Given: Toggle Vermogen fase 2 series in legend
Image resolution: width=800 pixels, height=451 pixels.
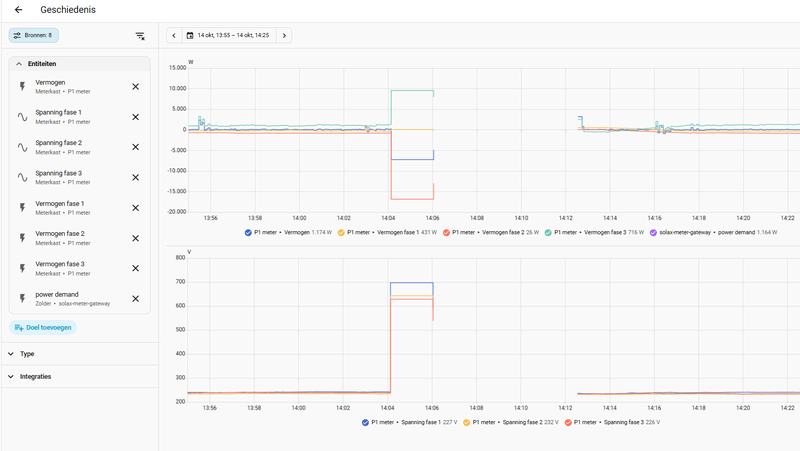Looking at the screenshot, I should [x=492, y=233].
